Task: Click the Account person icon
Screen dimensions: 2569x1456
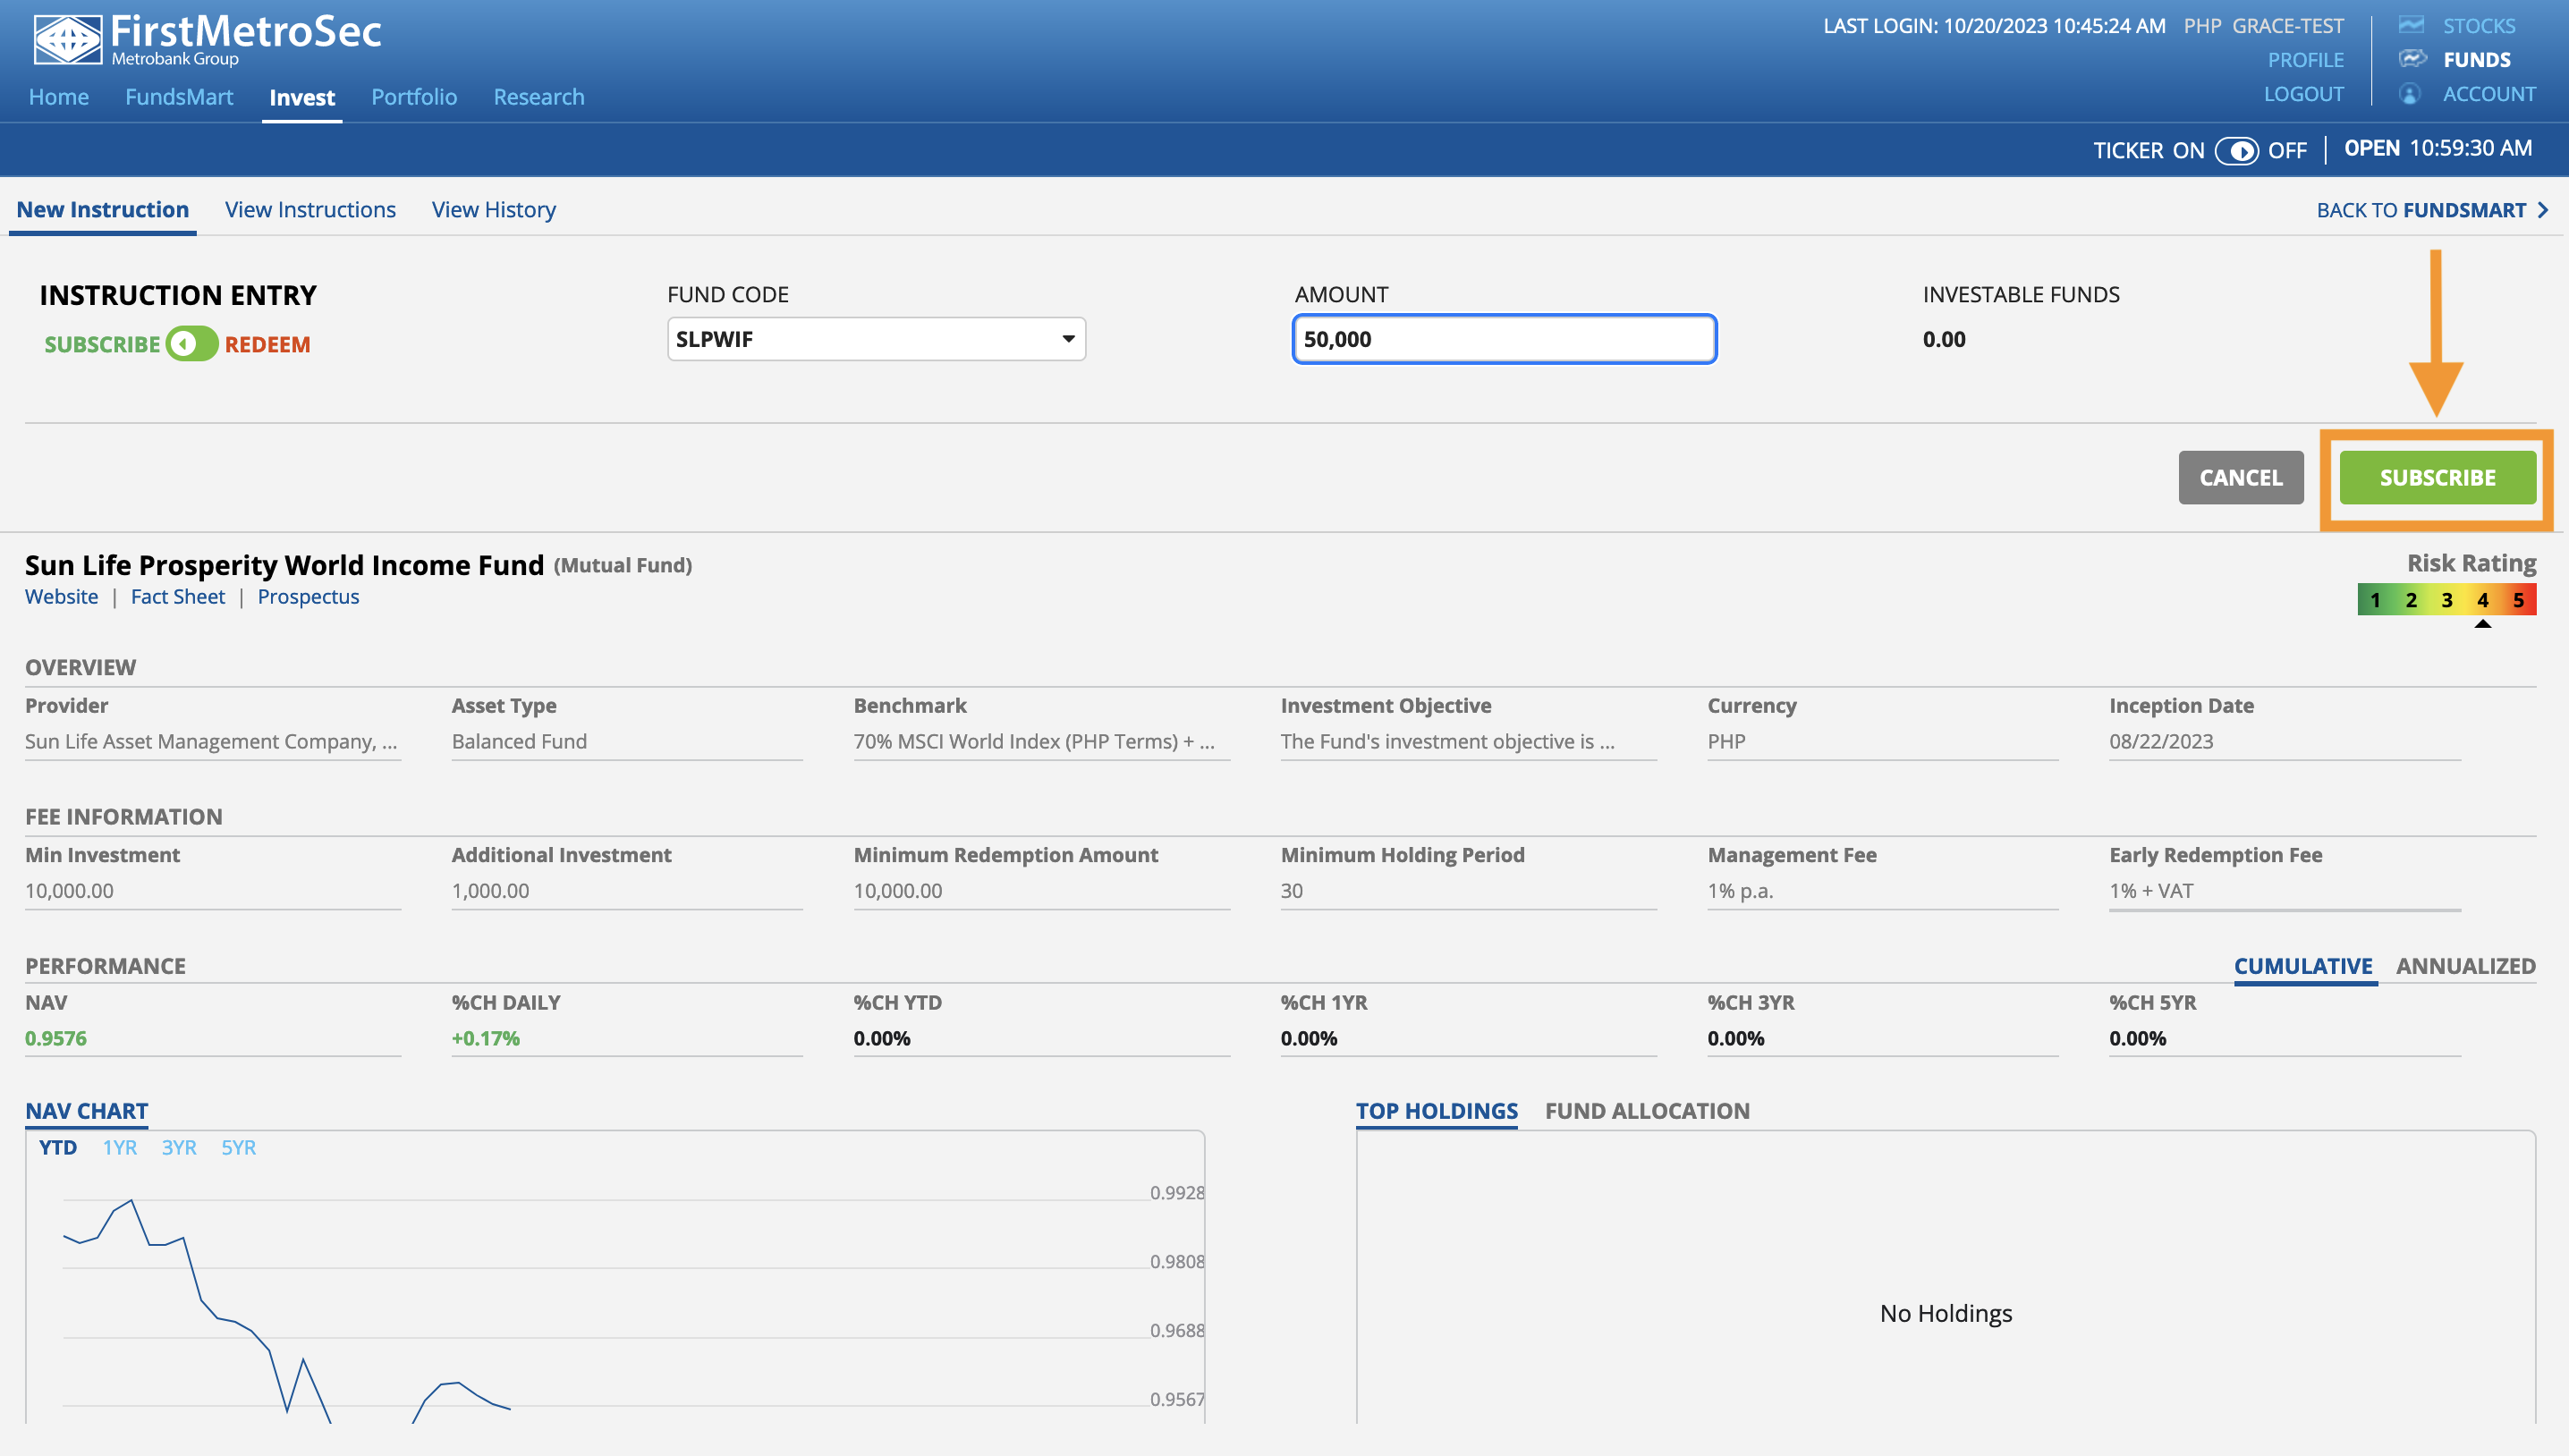Action: (2410, 94)
